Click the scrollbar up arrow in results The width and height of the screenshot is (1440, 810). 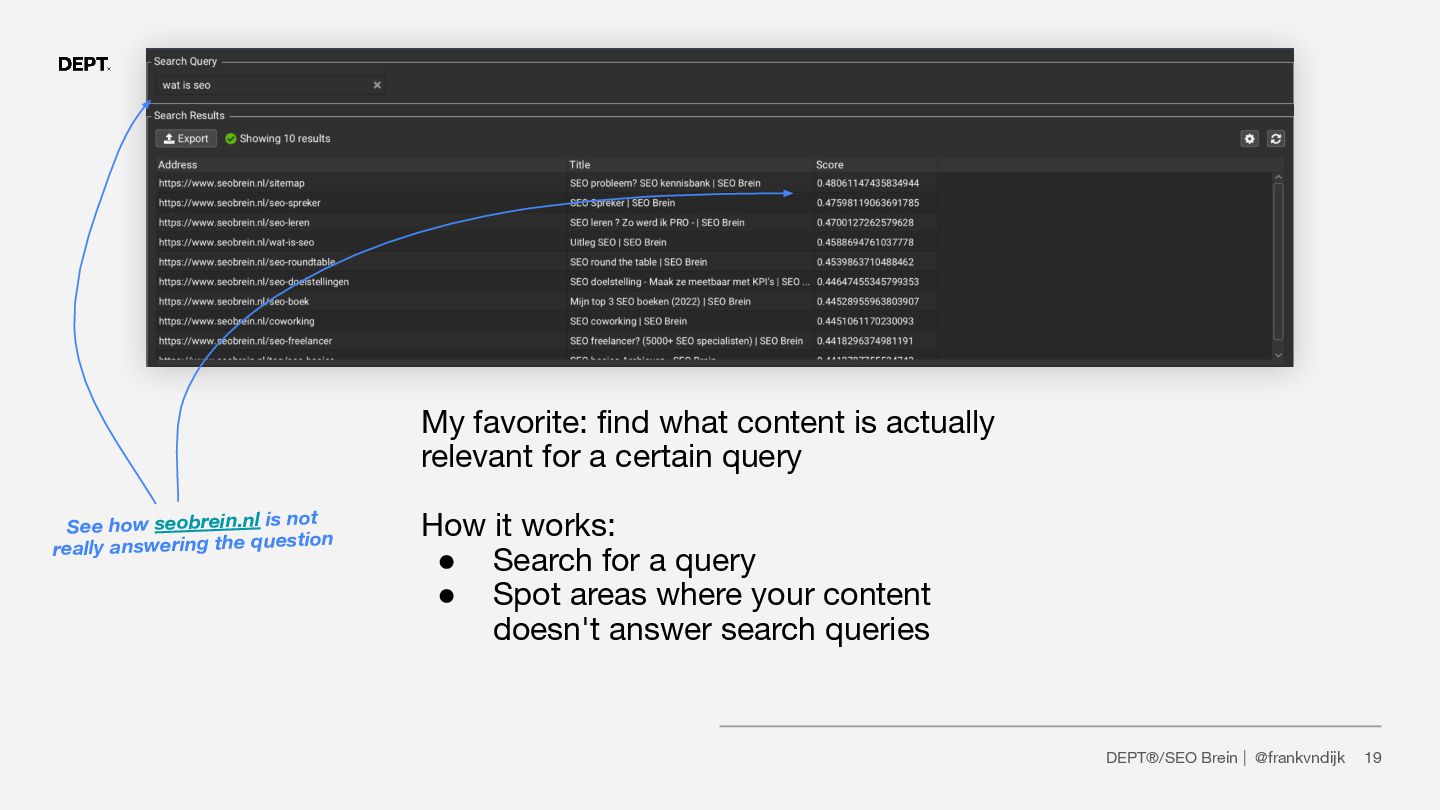pos(1277,178)
